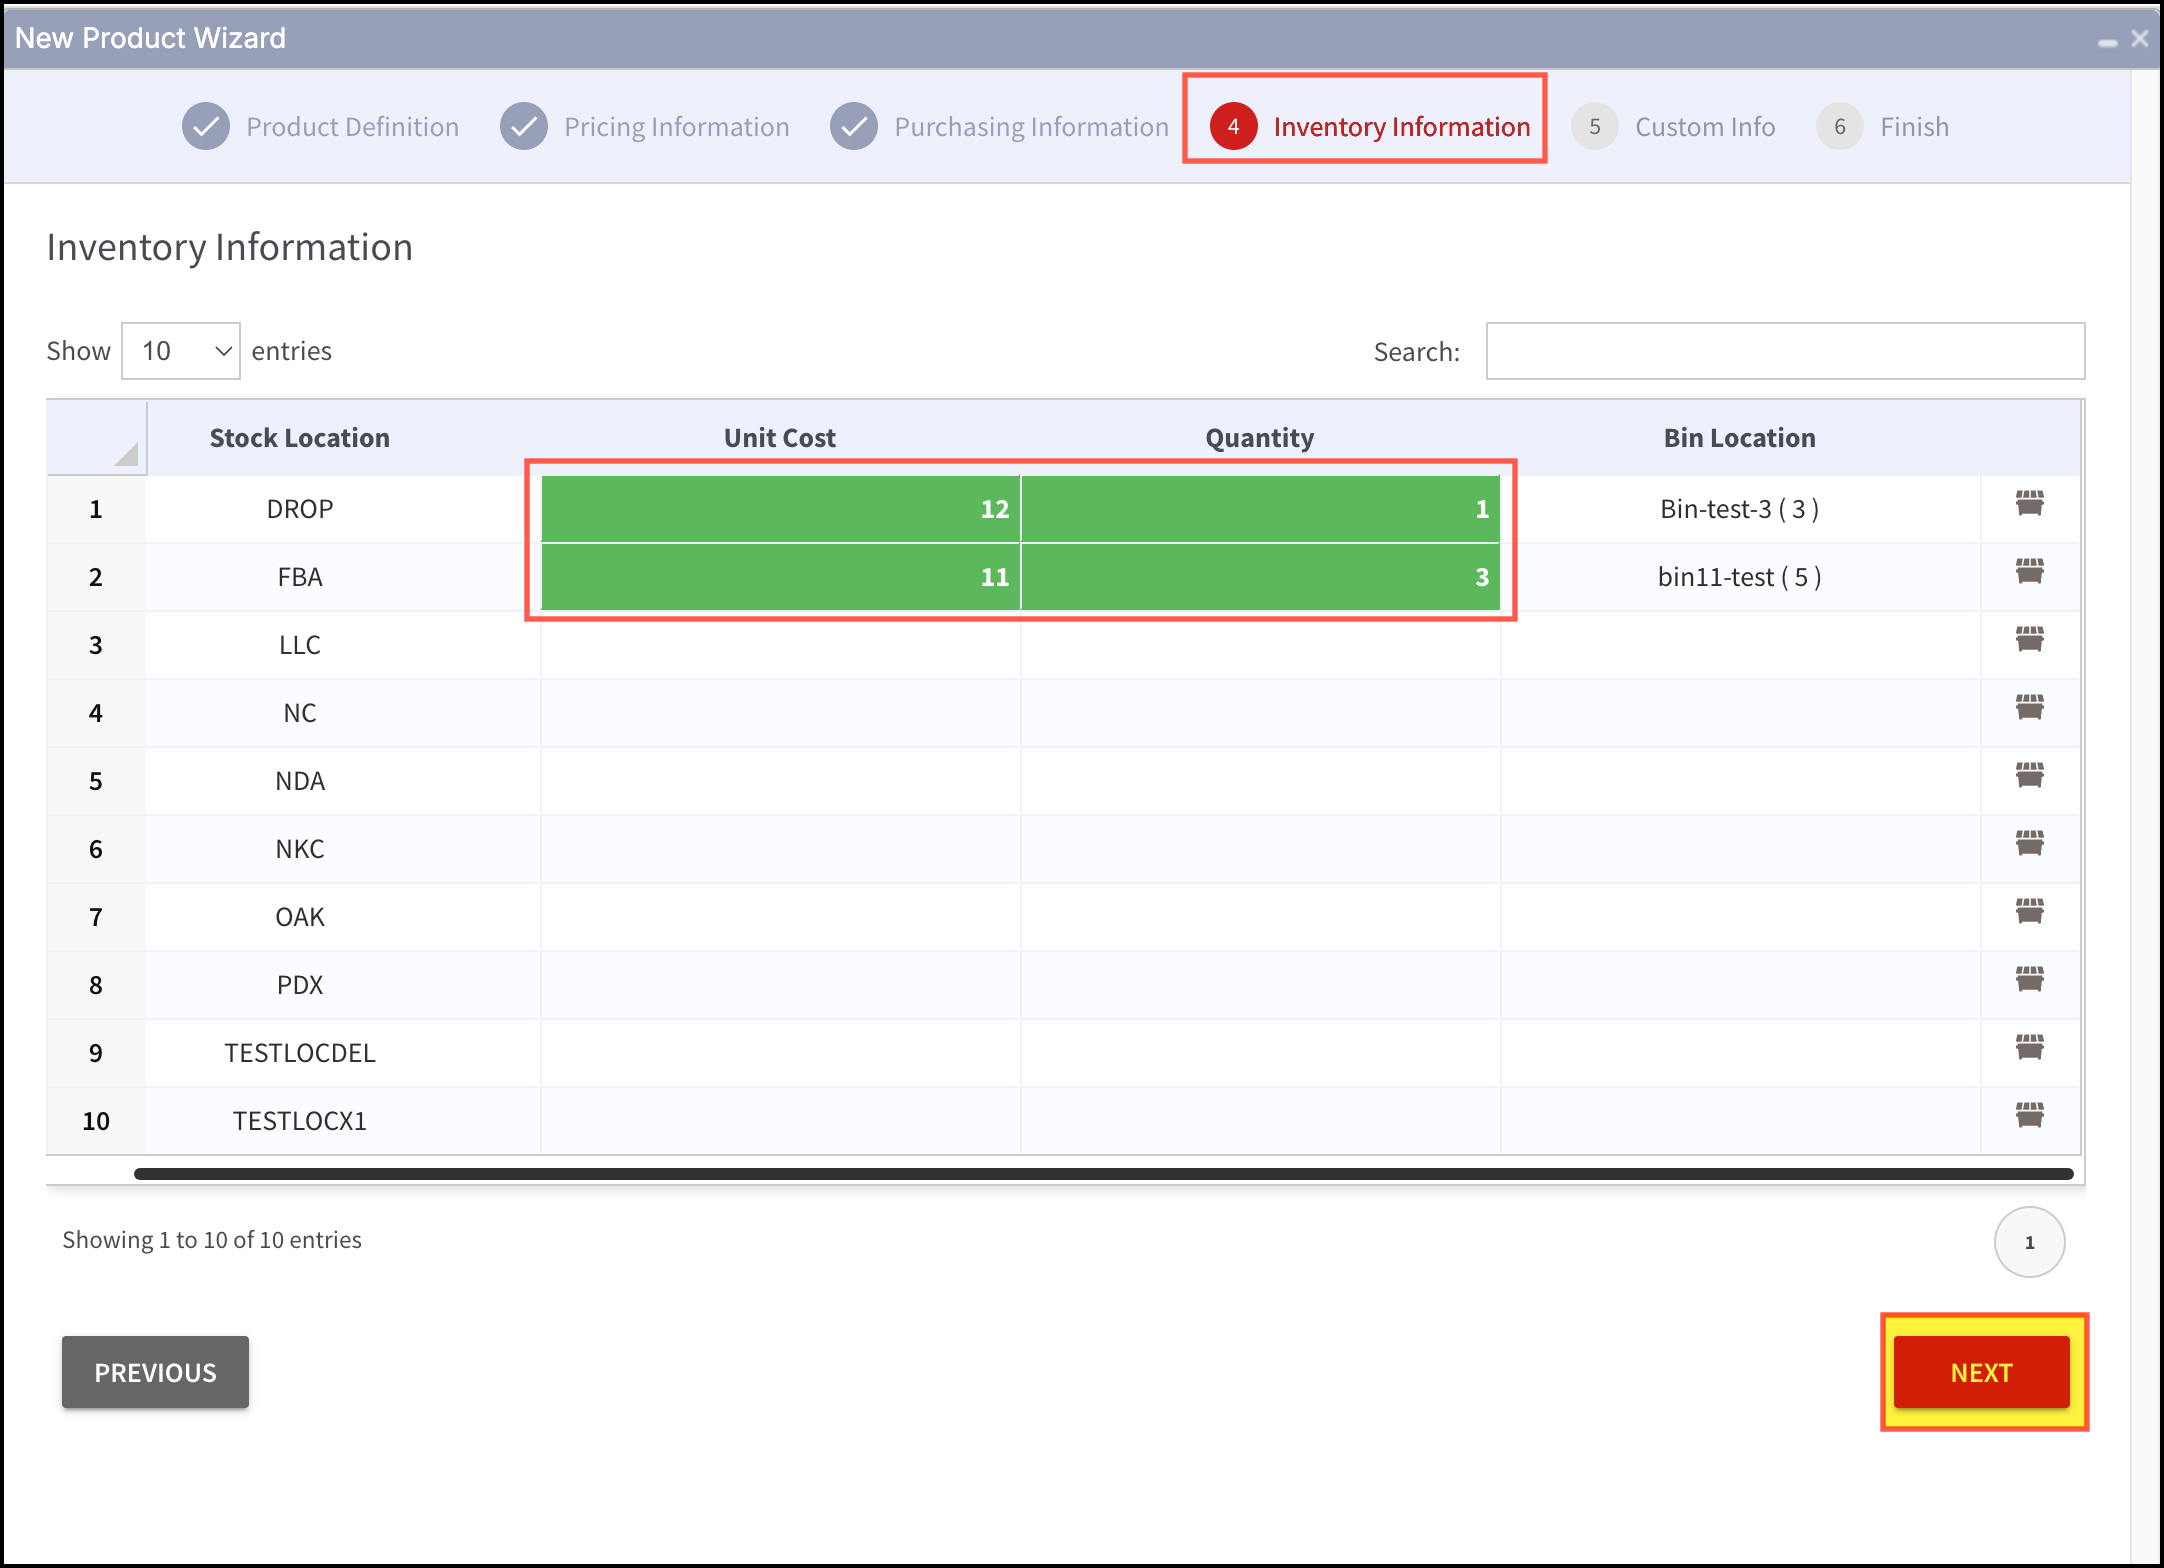Screen dimensions: 2164x1568
Task: Open bin icon for FBA row
Action: coord(2029,571)
